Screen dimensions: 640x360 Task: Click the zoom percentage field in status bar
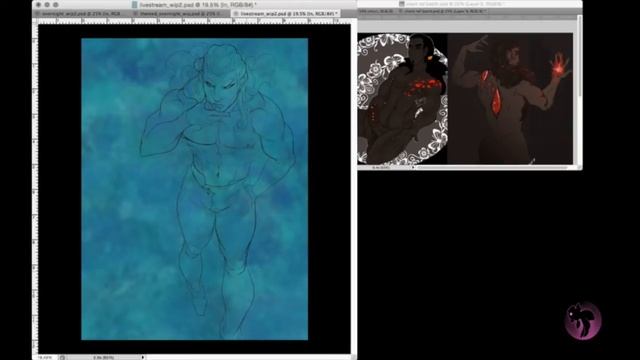click(45, 358)
